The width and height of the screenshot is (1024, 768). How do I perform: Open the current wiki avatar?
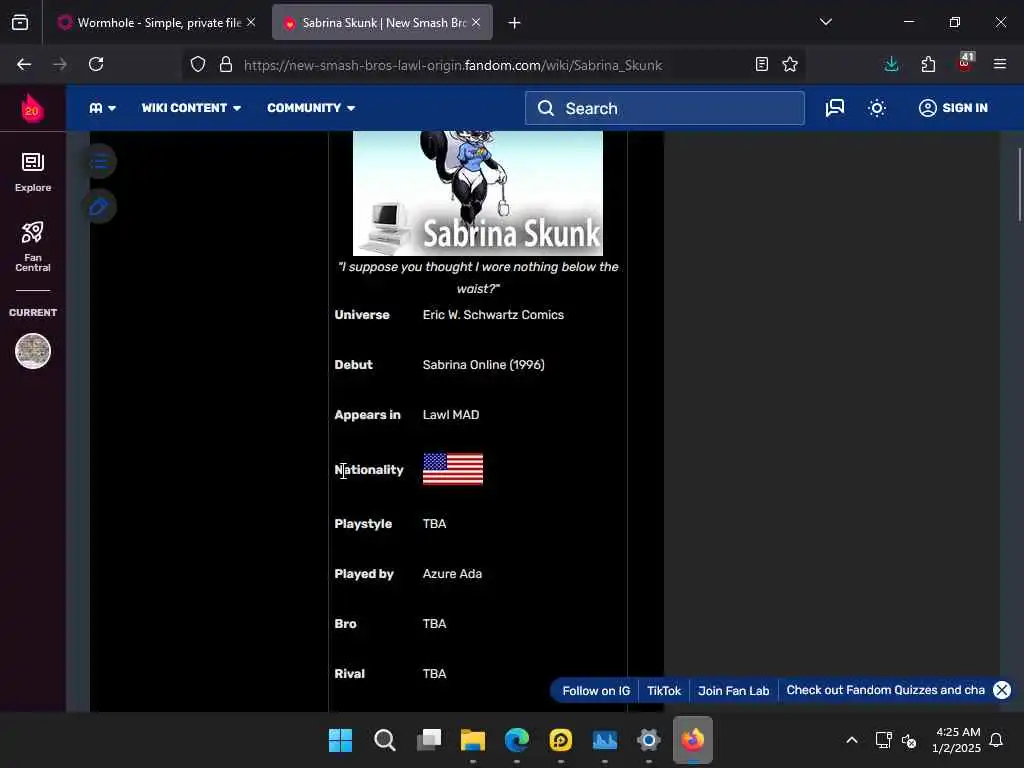tap(33, 351)
